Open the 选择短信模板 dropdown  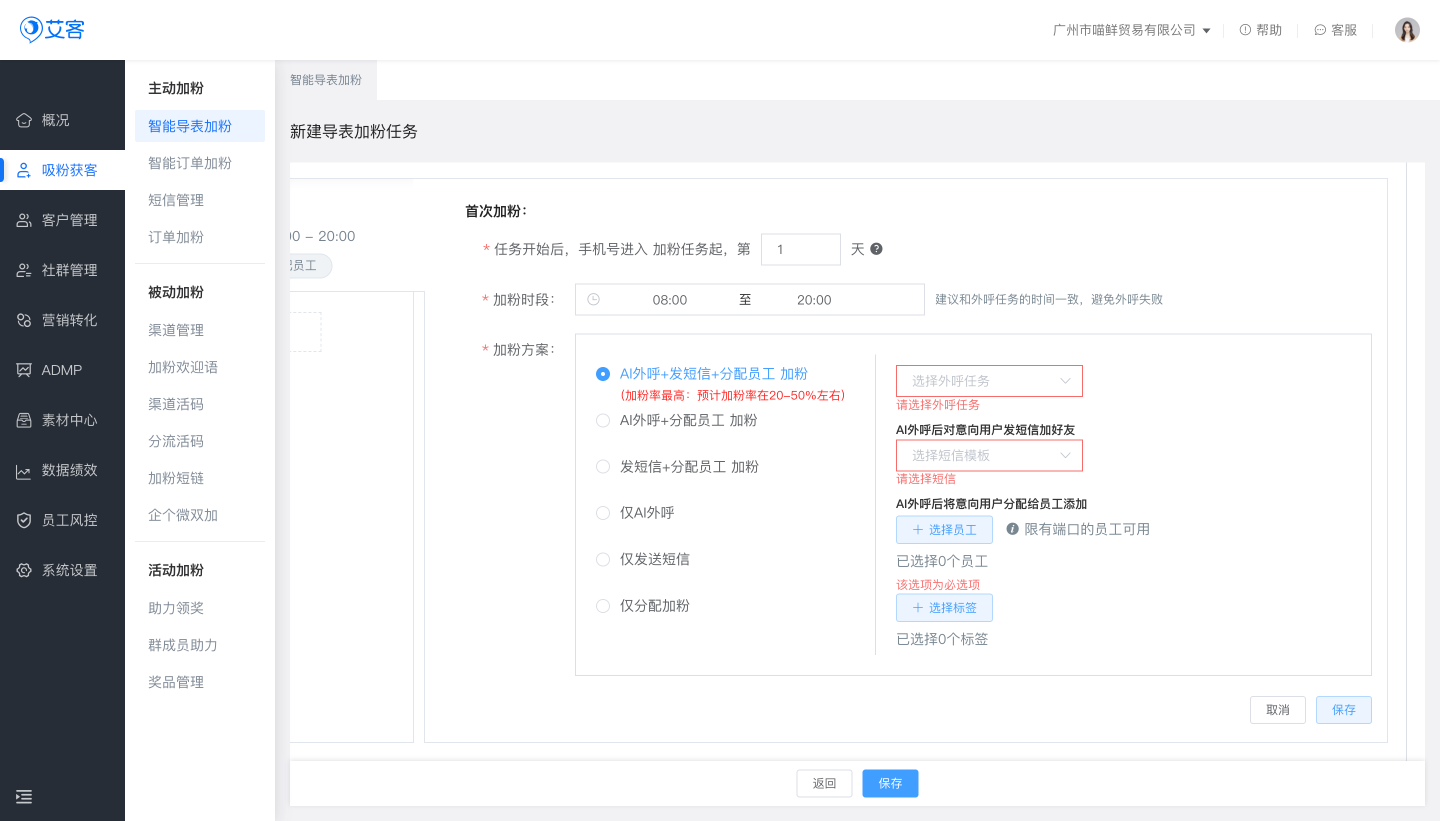click(989, 455)
